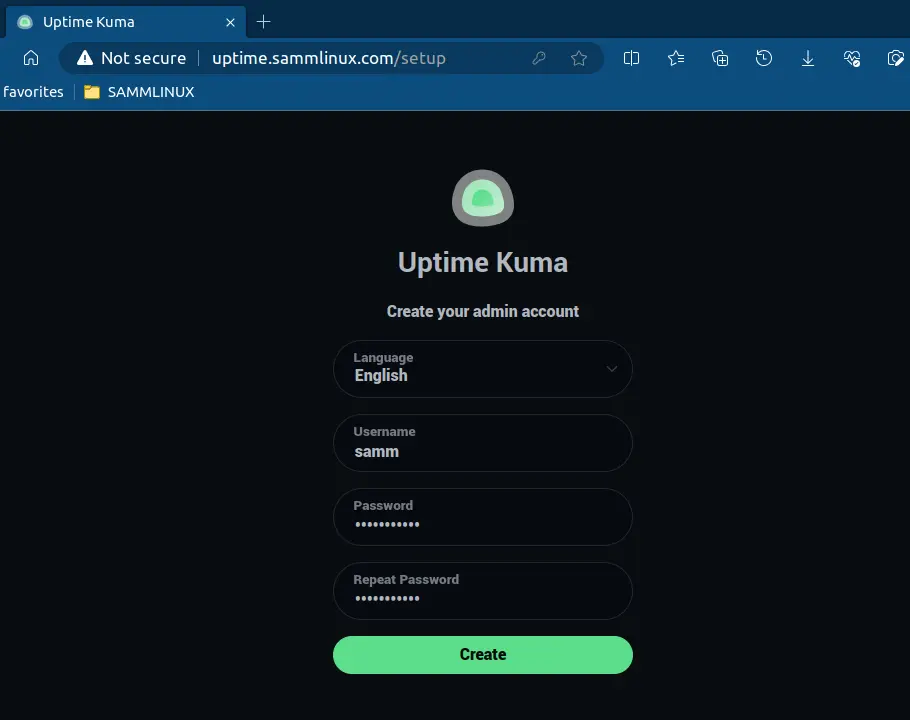Select the Uptime Kuma browser tab
Image resolution: width=910 pixels, height=720 pixels.
[125, 22]
